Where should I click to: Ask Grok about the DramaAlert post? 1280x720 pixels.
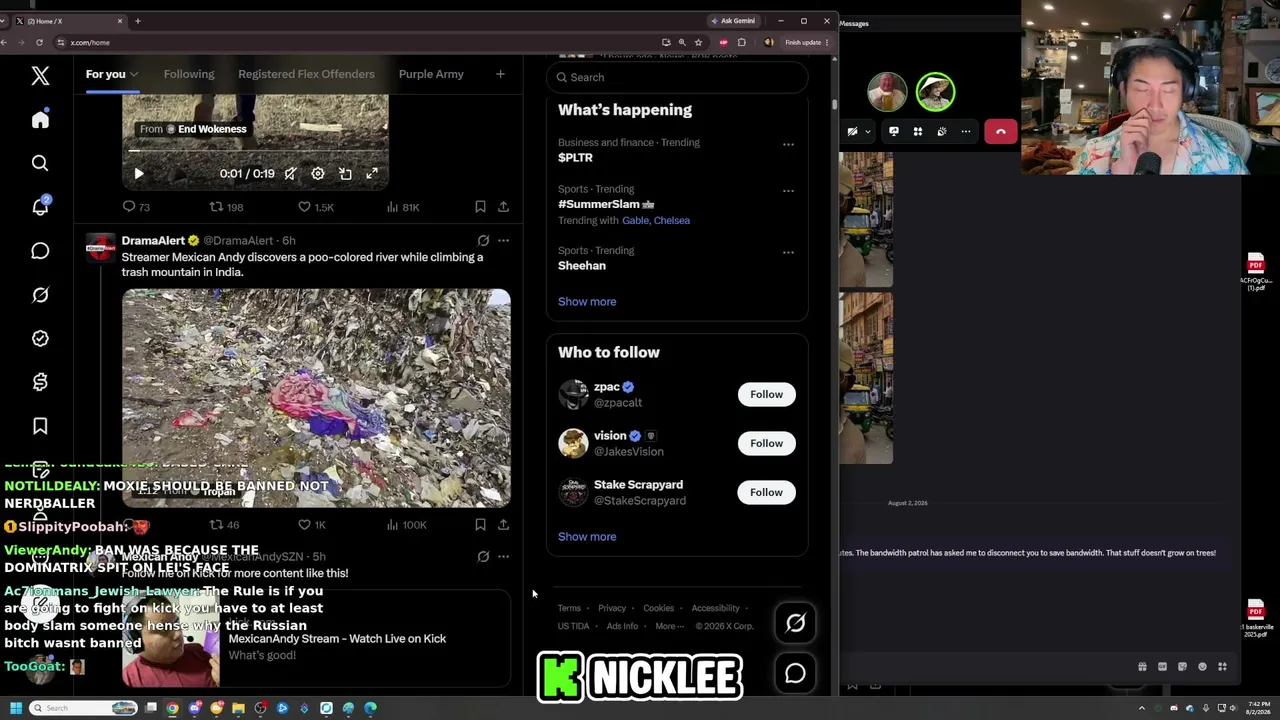click(x=483, y=241)
